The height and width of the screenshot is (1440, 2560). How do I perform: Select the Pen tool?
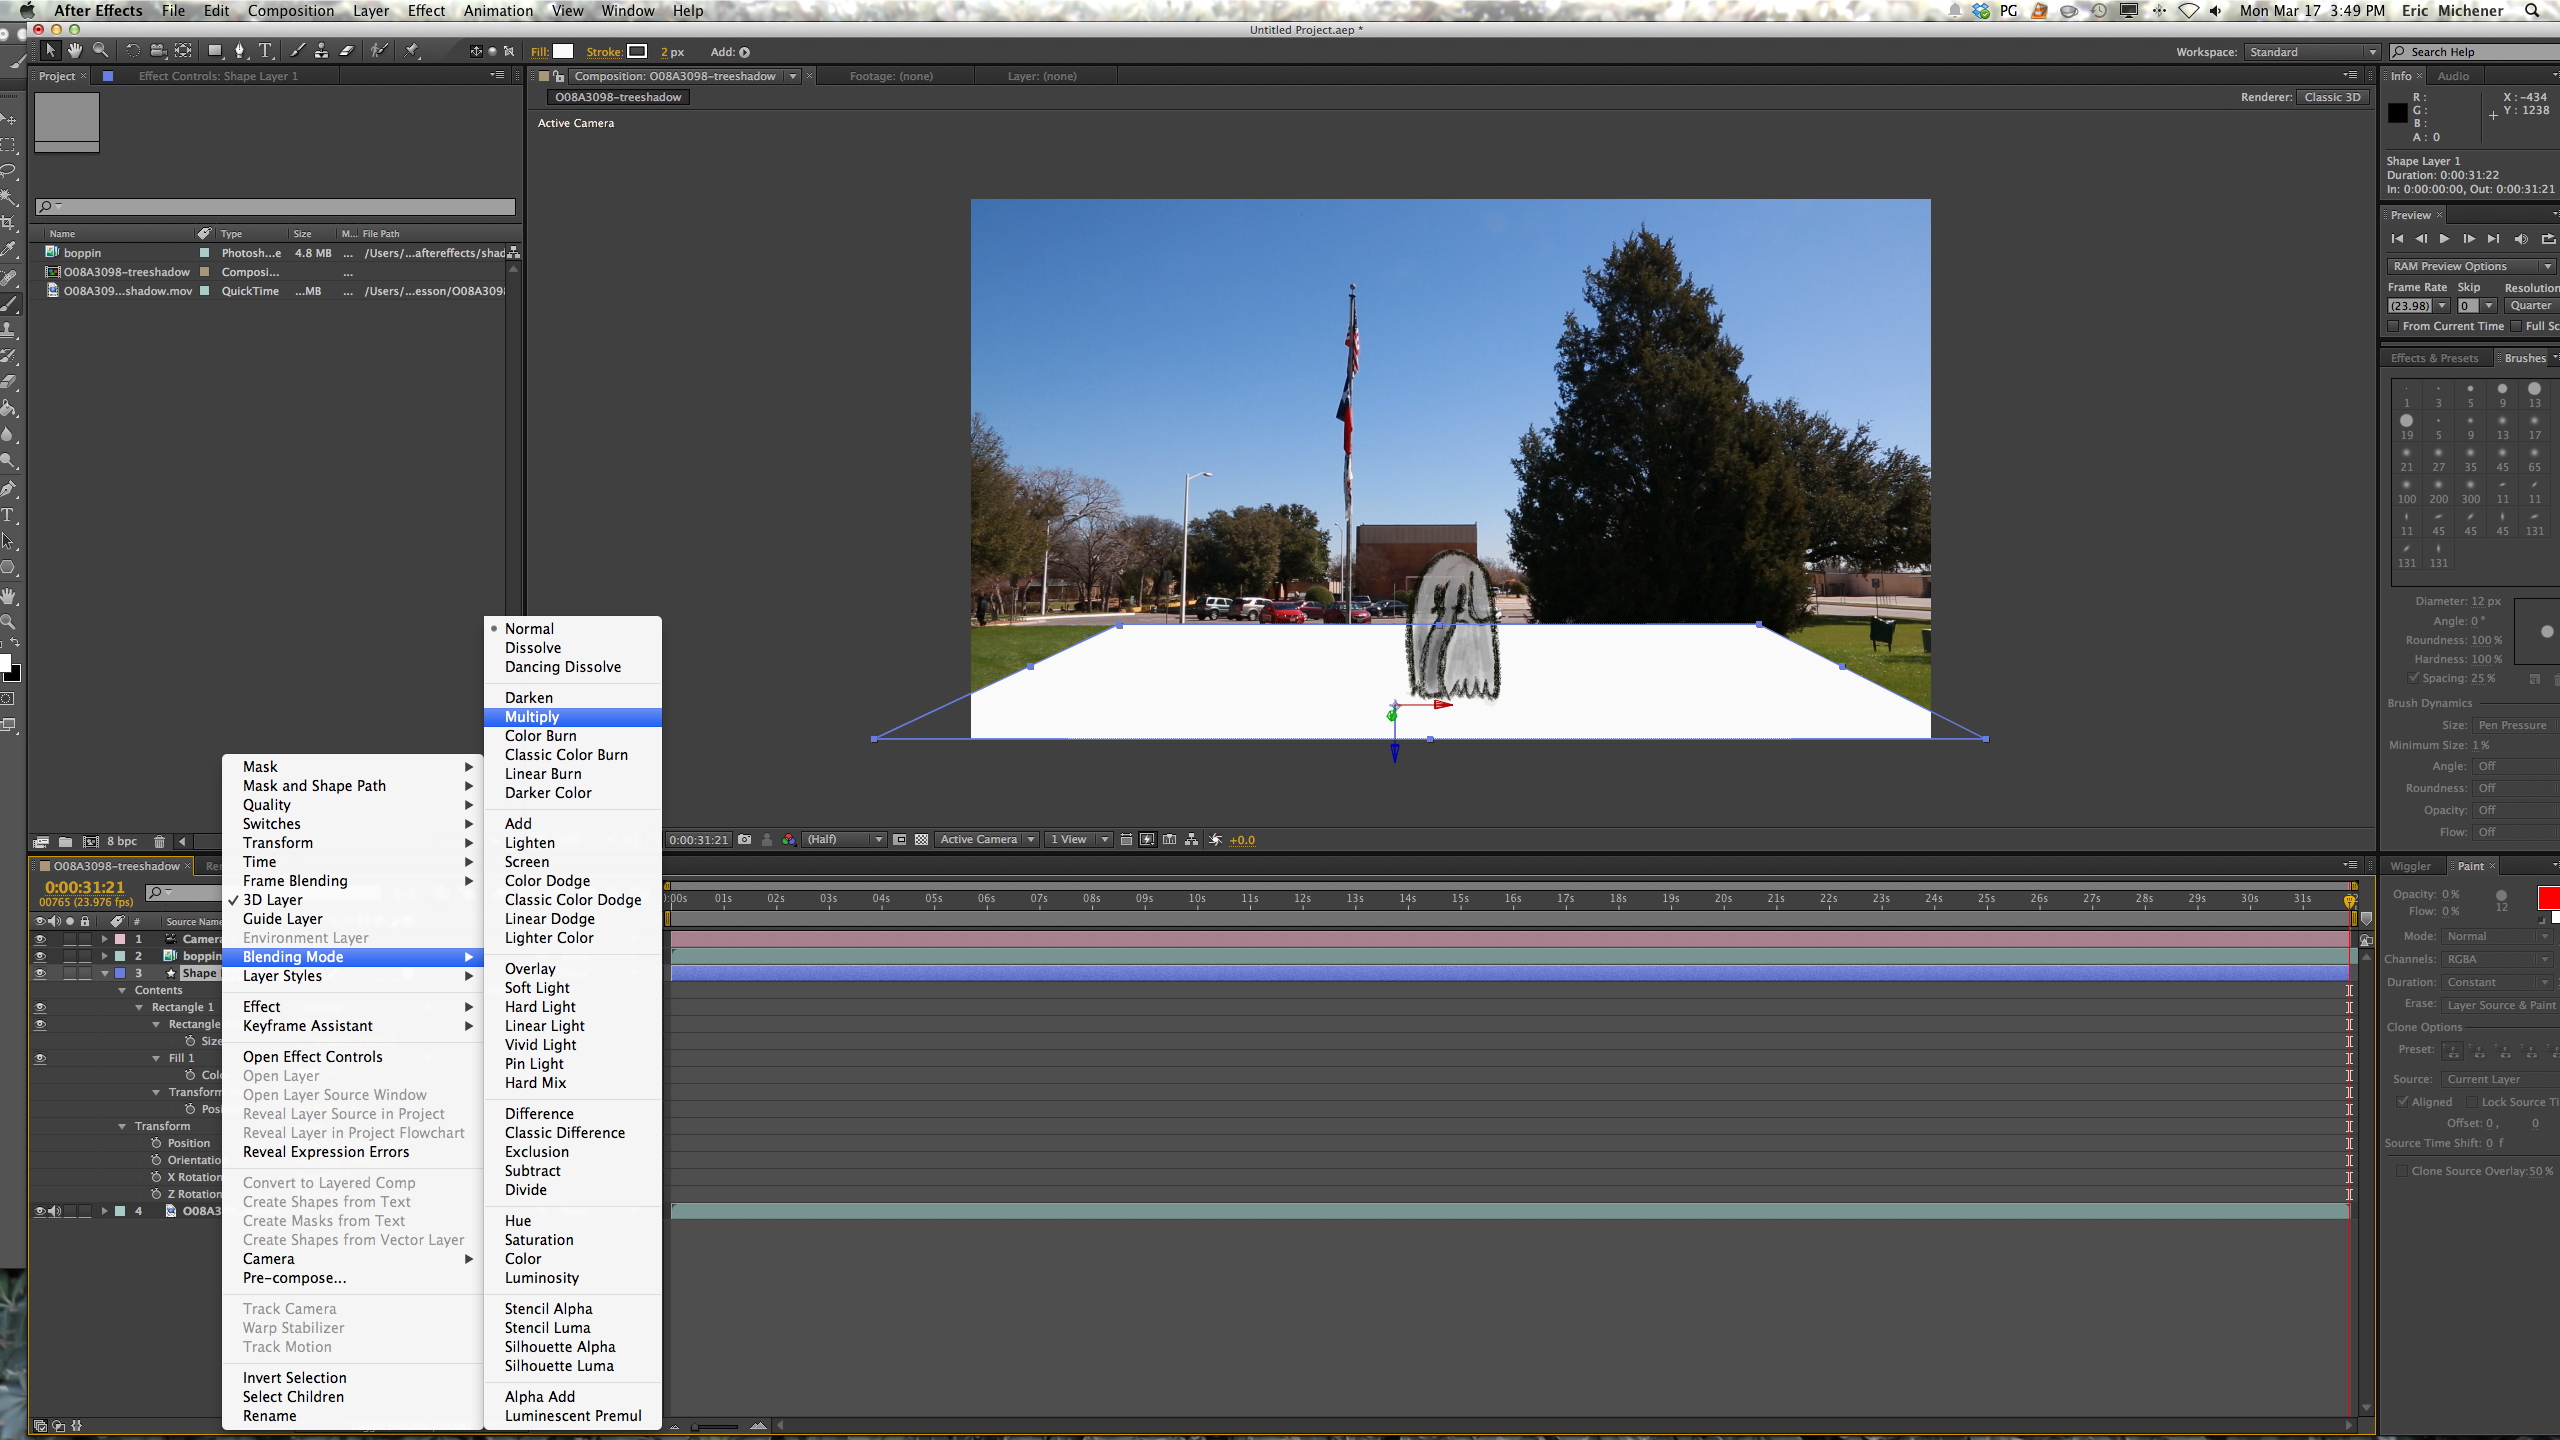240,49
